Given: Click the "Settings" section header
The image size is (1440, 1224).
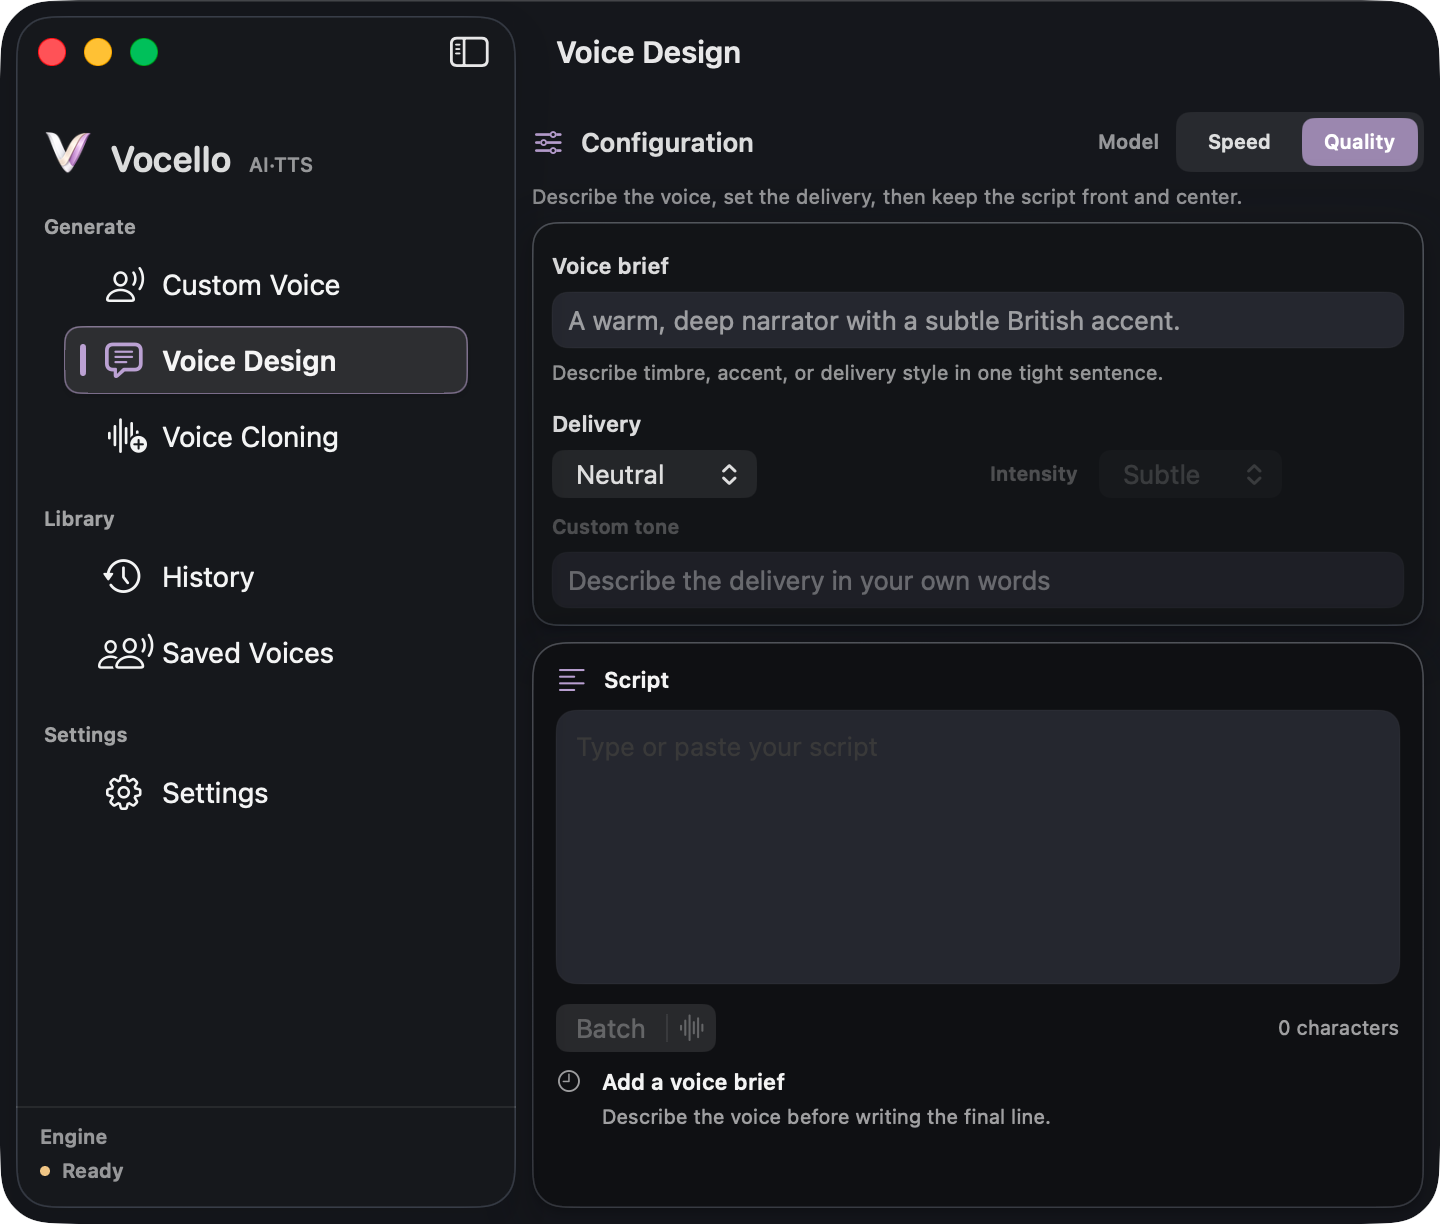Looking at the screenshot, I should pyautogui.click(x=86, y=735).
